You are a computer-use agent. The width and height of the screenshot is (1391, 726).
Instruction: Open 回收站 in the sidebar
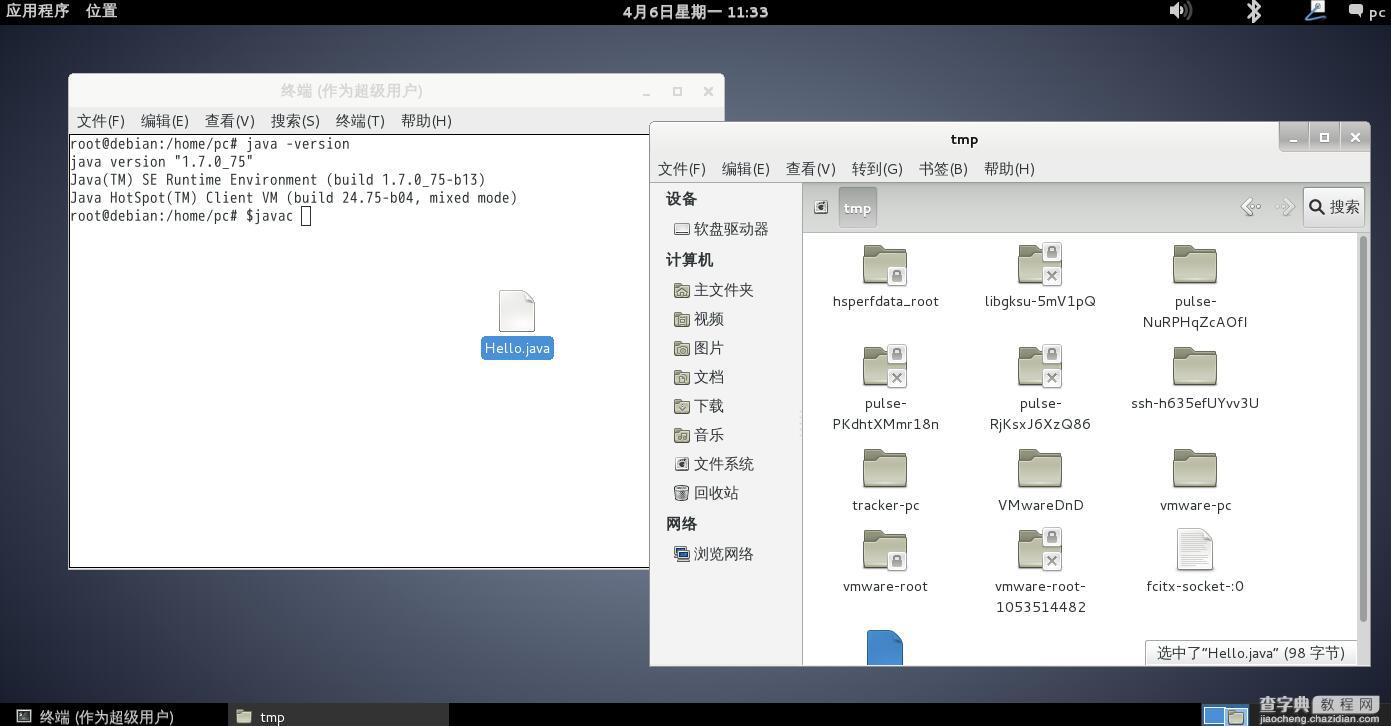pos(706,493)
